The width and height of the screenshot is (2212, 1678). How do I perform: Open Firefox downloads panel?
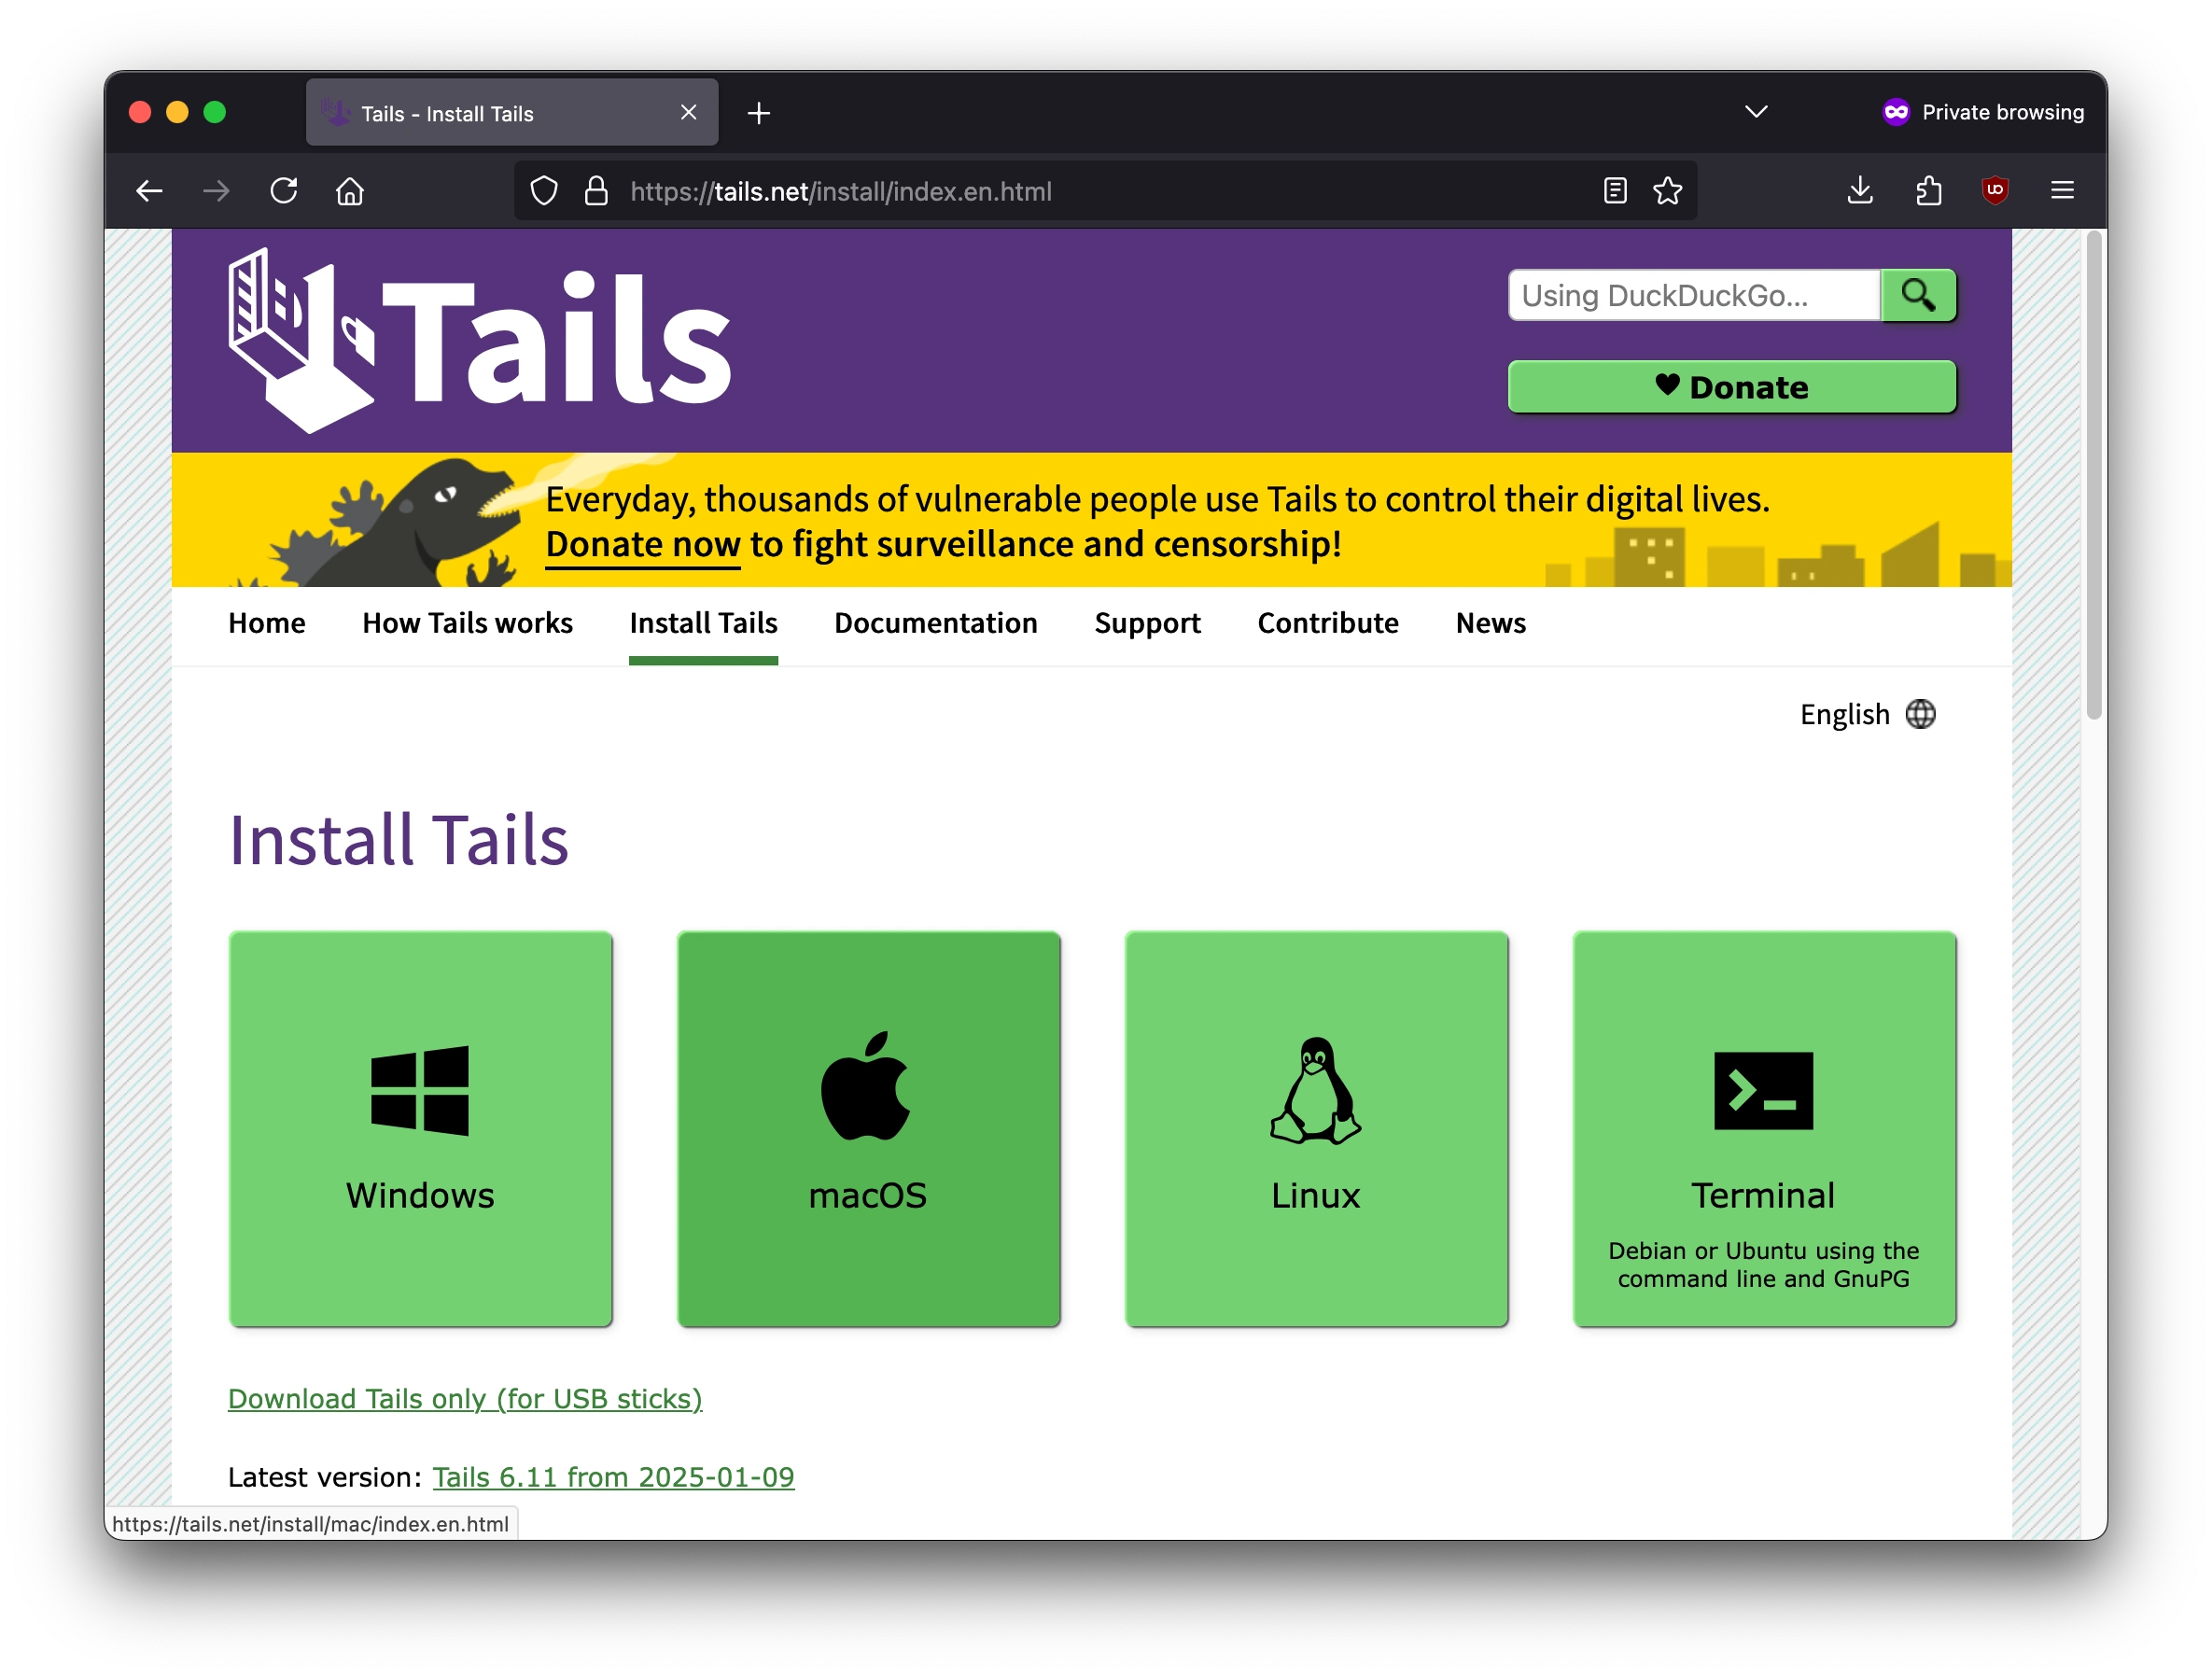1860,191
